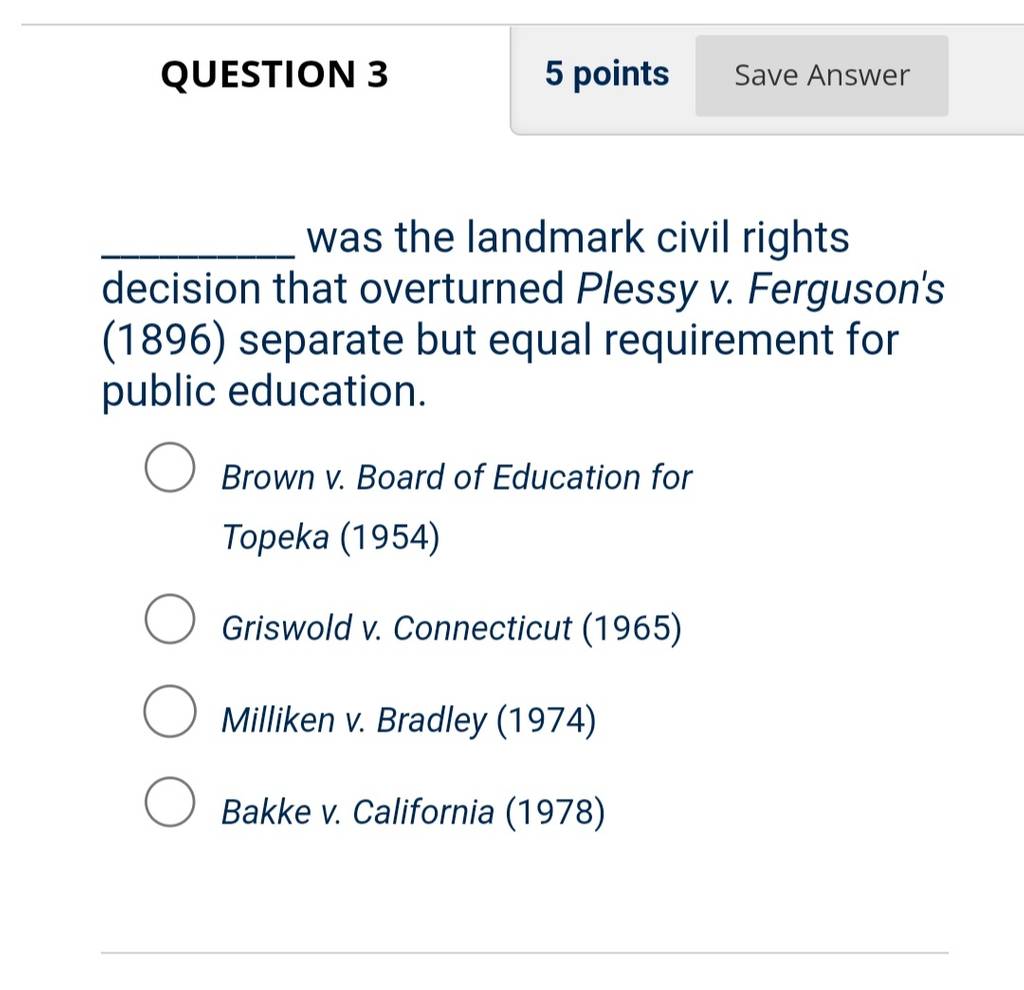Click the horizontal divider below the answers
Viewport: 1024px width, 990px height.
point(524,953)
